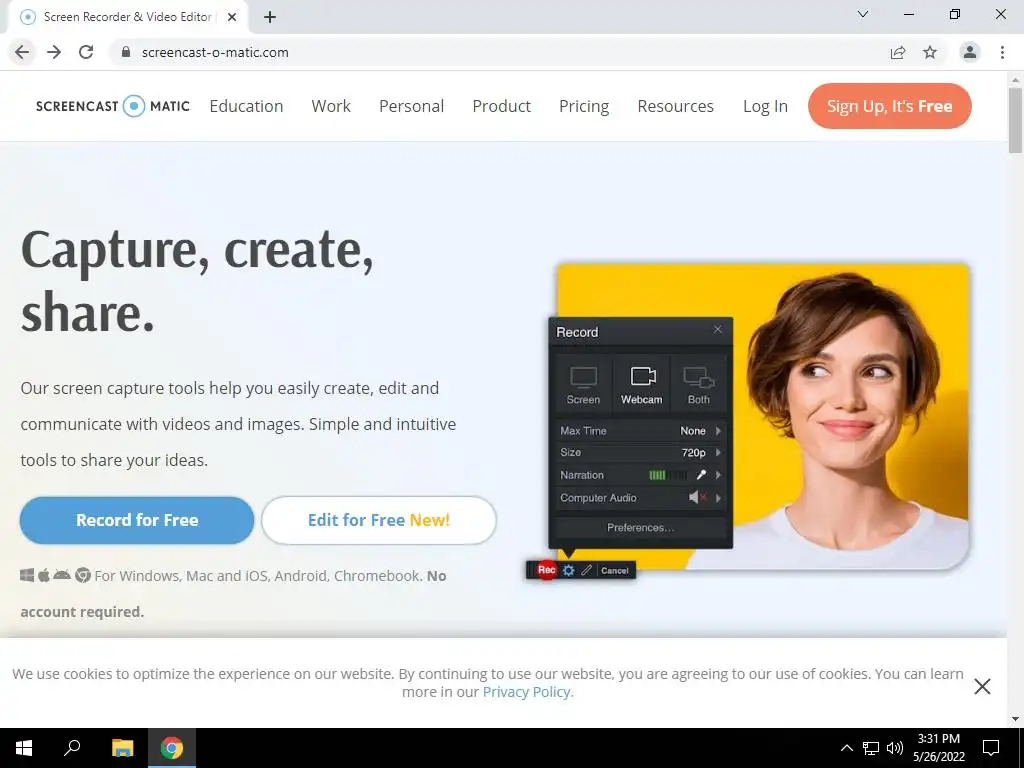
Task: Click the woman's photo thumbnail
Action: (763, 416)
